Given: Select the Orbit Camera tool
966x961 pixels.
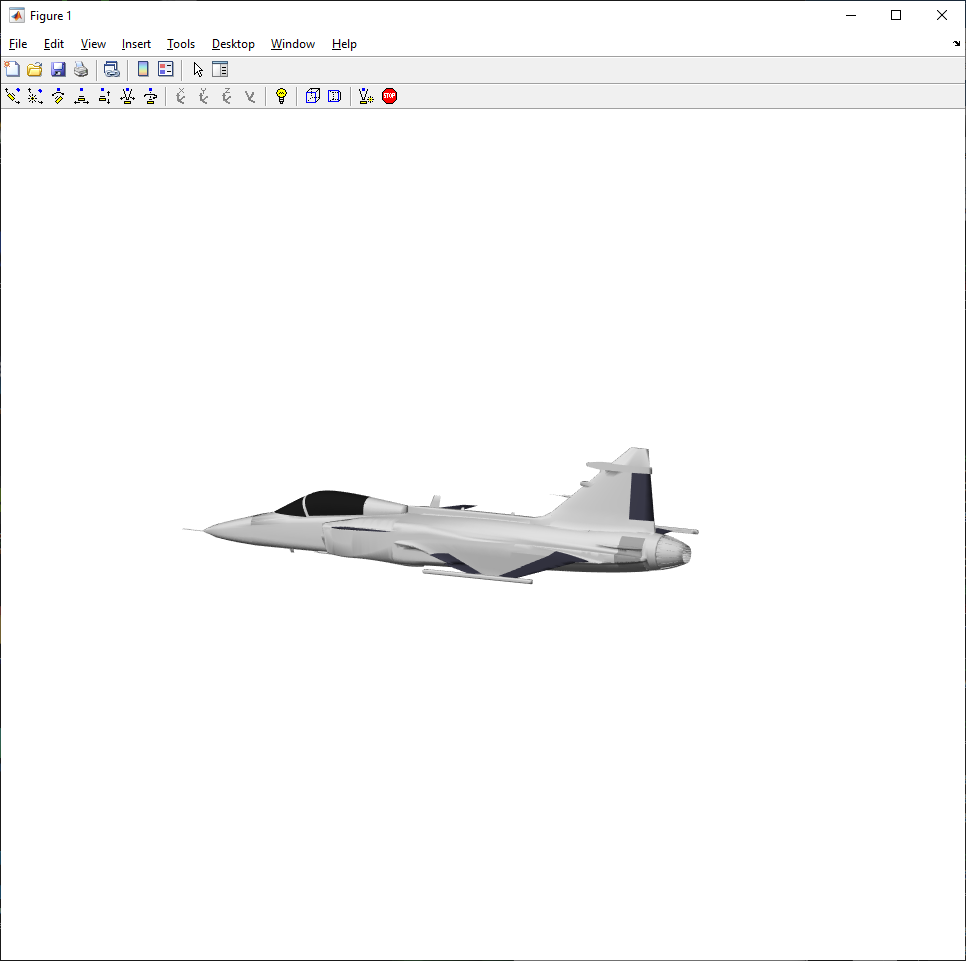Looking at the screenshot, I should (x=12, y=96).
